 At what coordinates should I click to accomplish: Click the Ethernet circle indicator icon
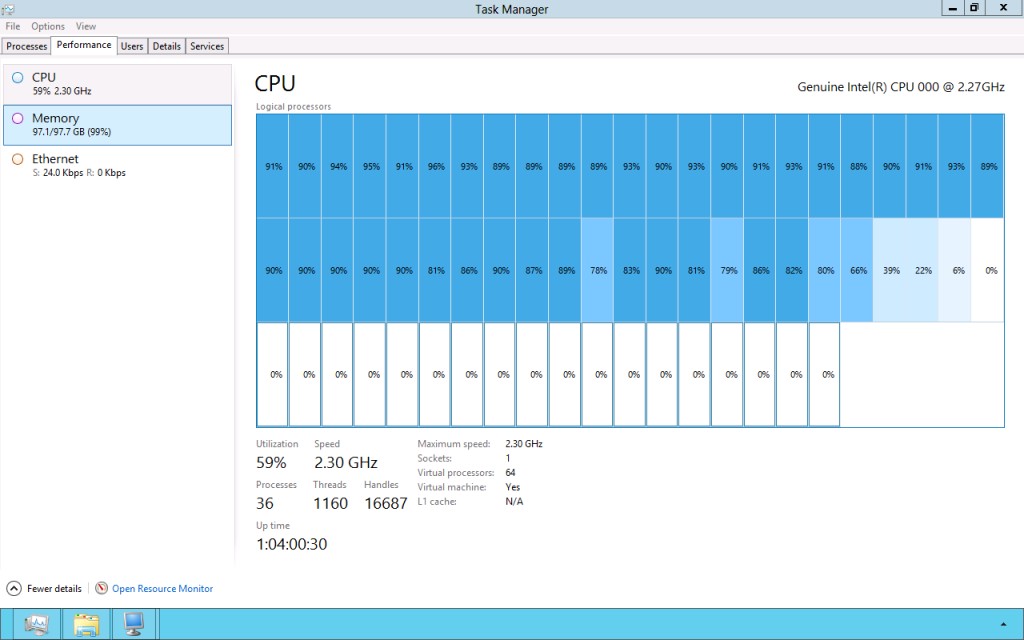point(18,159)
